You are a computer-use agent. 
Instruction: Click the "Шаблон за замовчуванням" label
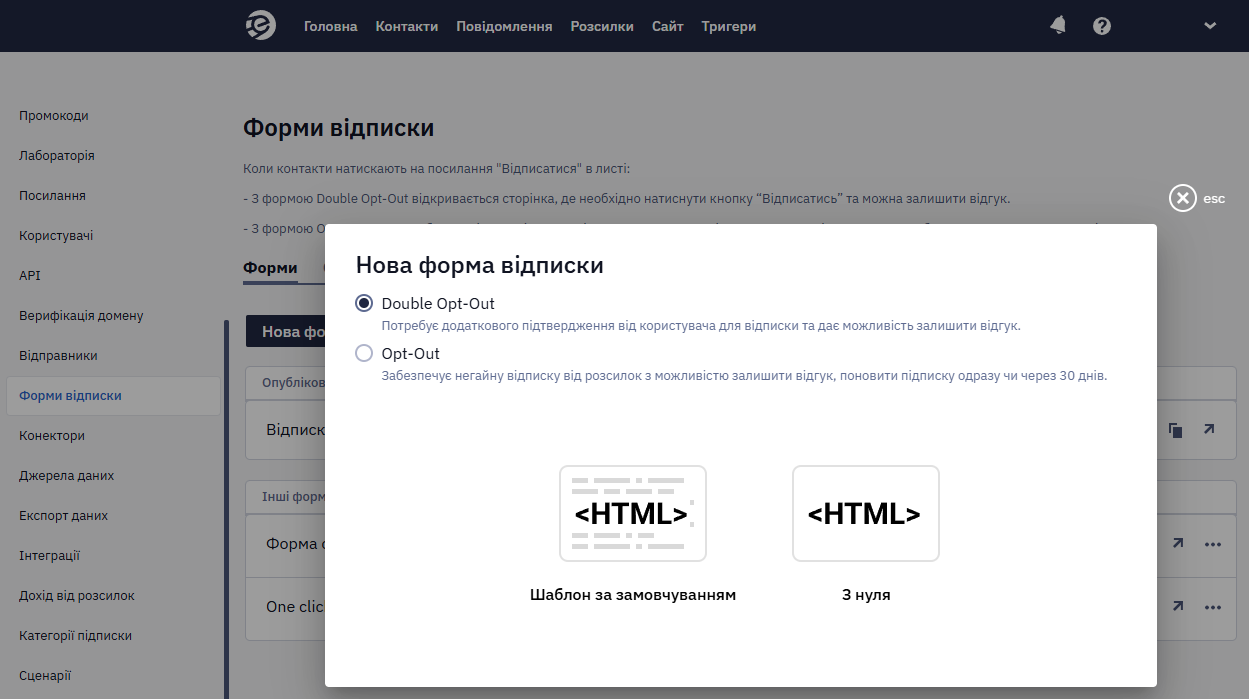click(633, 595)
